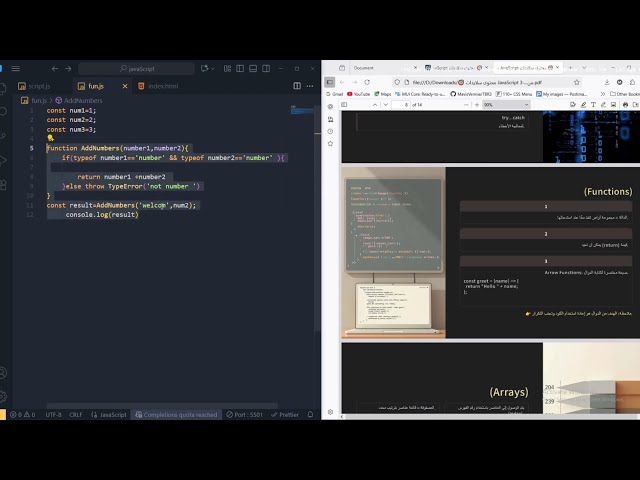This screenshot has width=640, height=480.
Task: Open the Gmail bookmark
Action: pyautogui.click(x=335, y=94)
